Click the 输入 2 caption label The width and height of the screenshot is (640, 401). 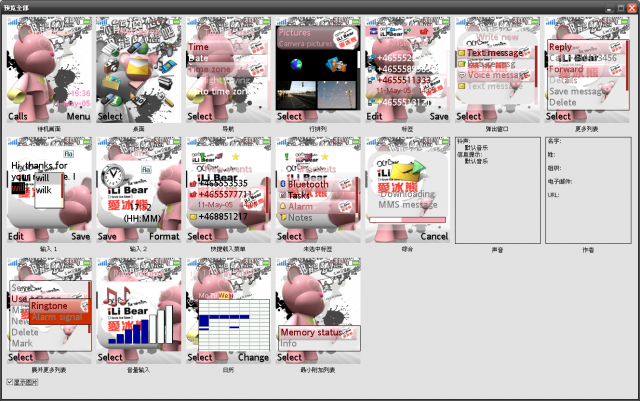(139, 249)
